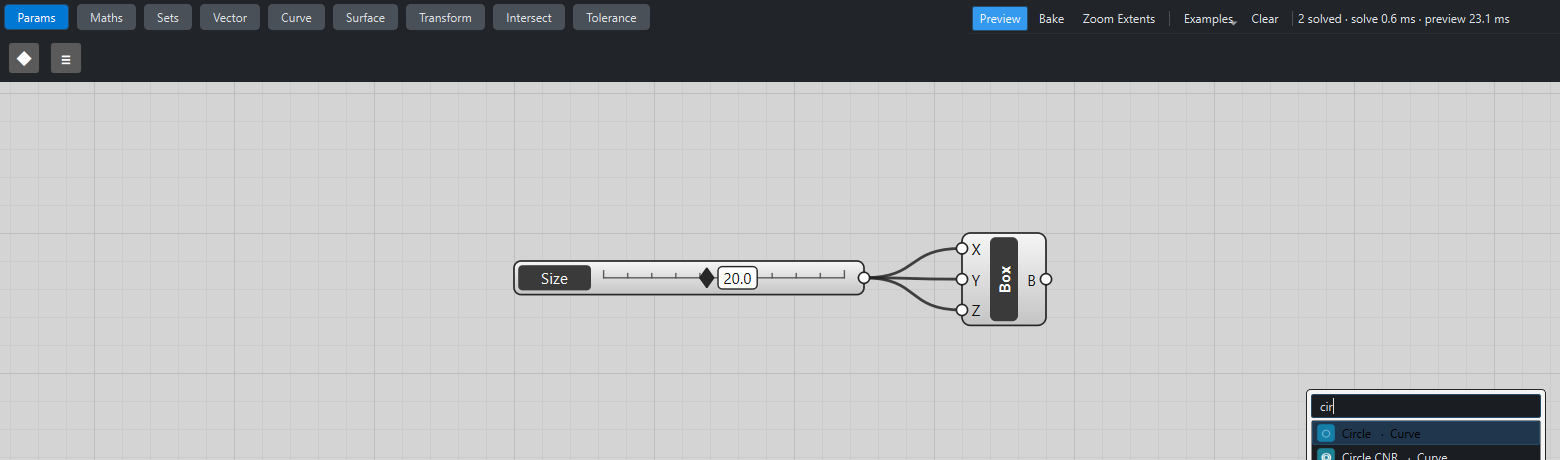Viewport: 1560px width, 460px height.
Task: Switch to the Maths tab
Action: tap(106, 17)
